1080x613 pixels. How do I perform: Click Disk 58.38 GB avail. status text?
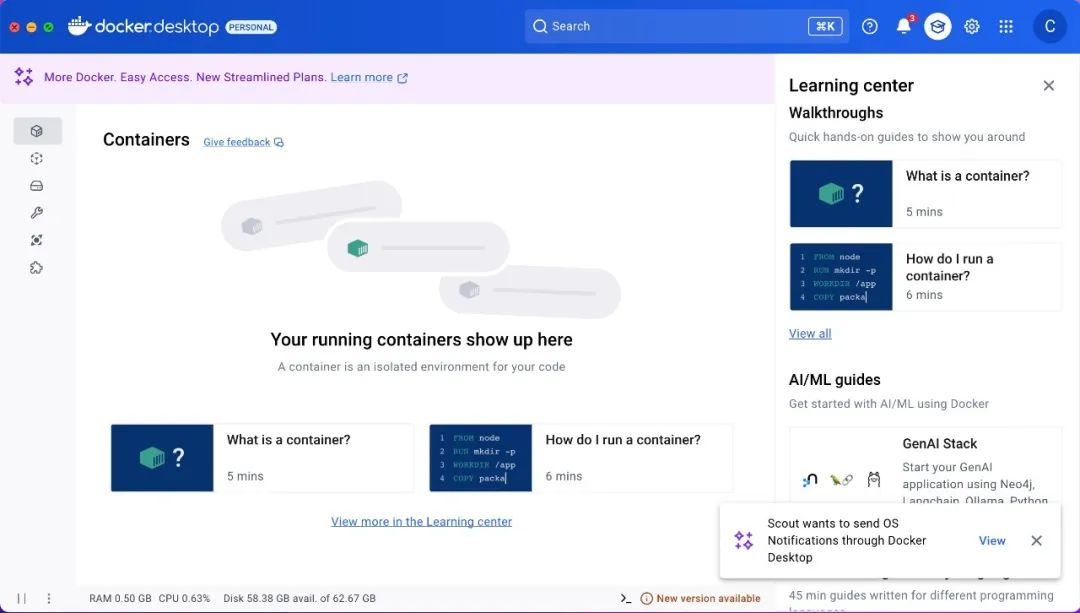(300, 599)
